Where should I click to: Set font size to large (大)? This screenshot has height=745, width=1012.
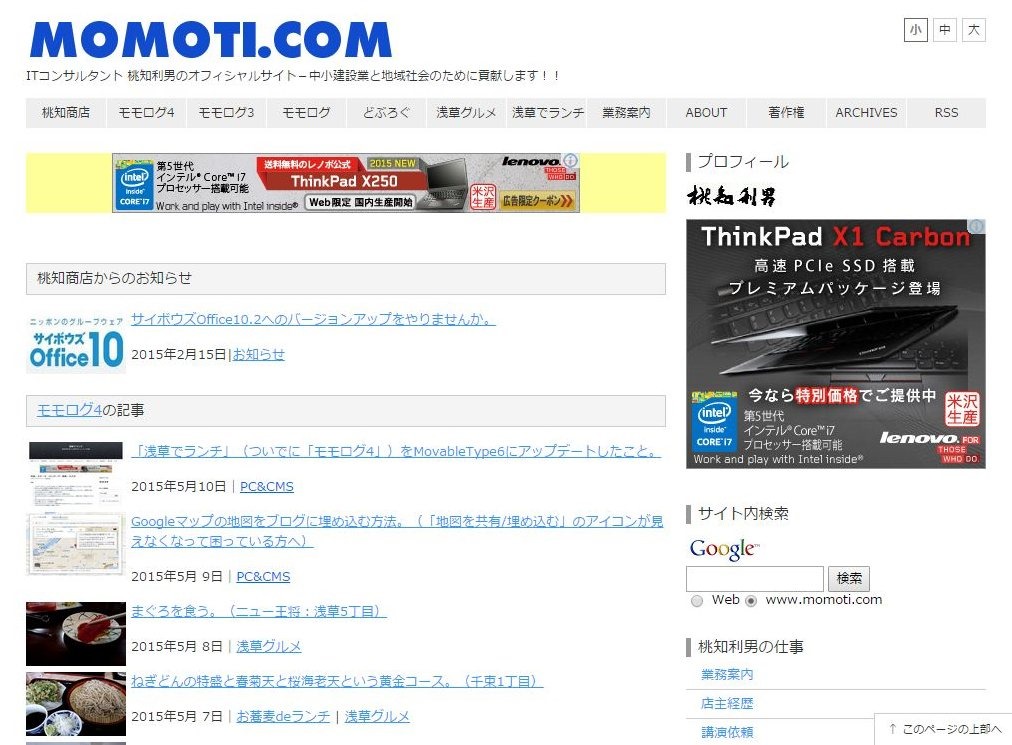point(974,30)
